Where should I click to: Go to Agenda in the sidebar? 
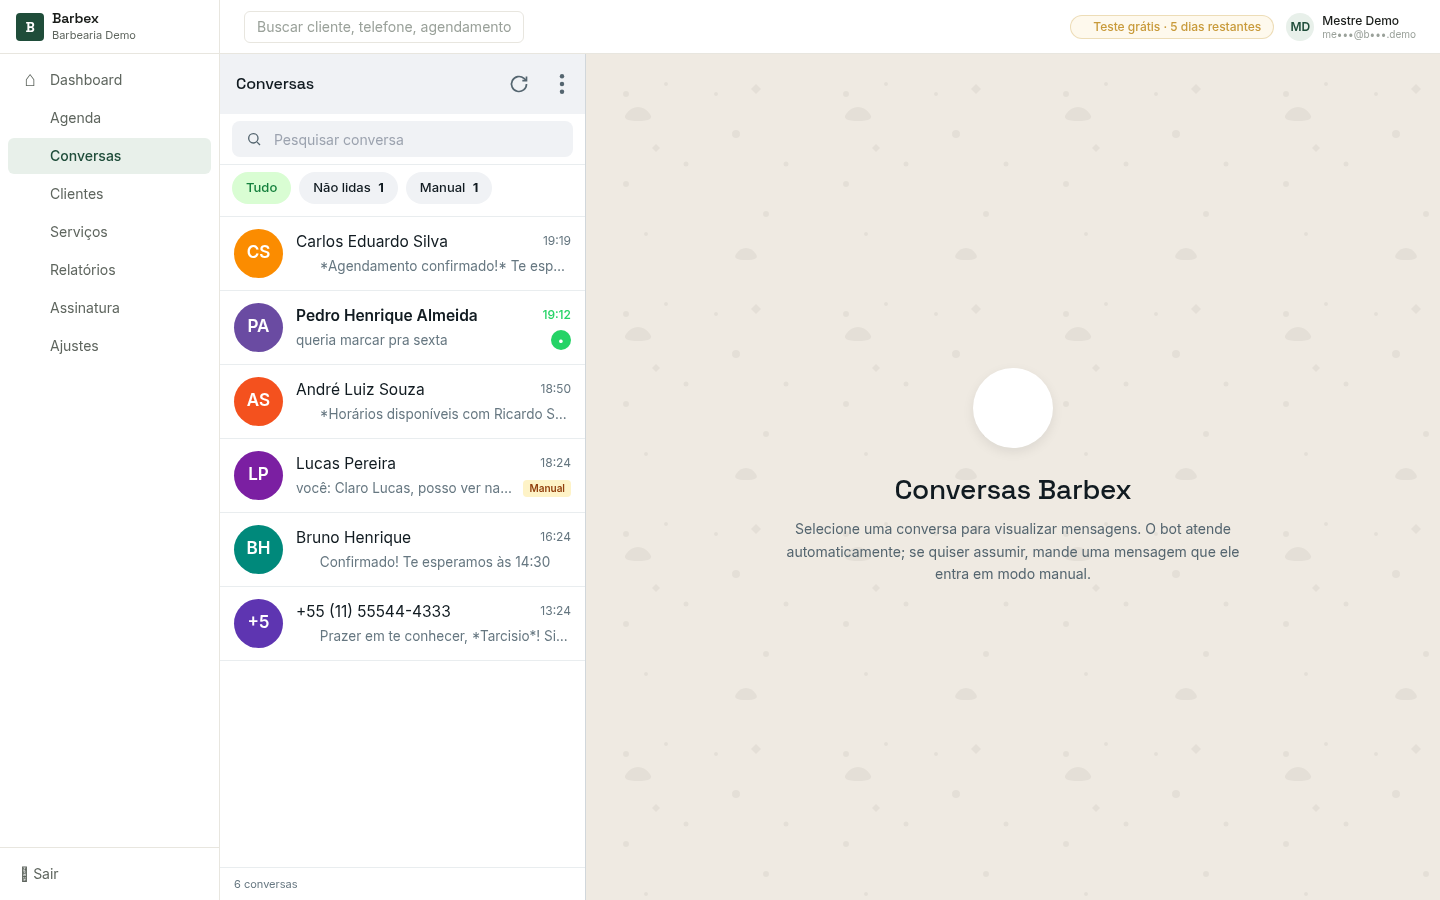[109, 118]
